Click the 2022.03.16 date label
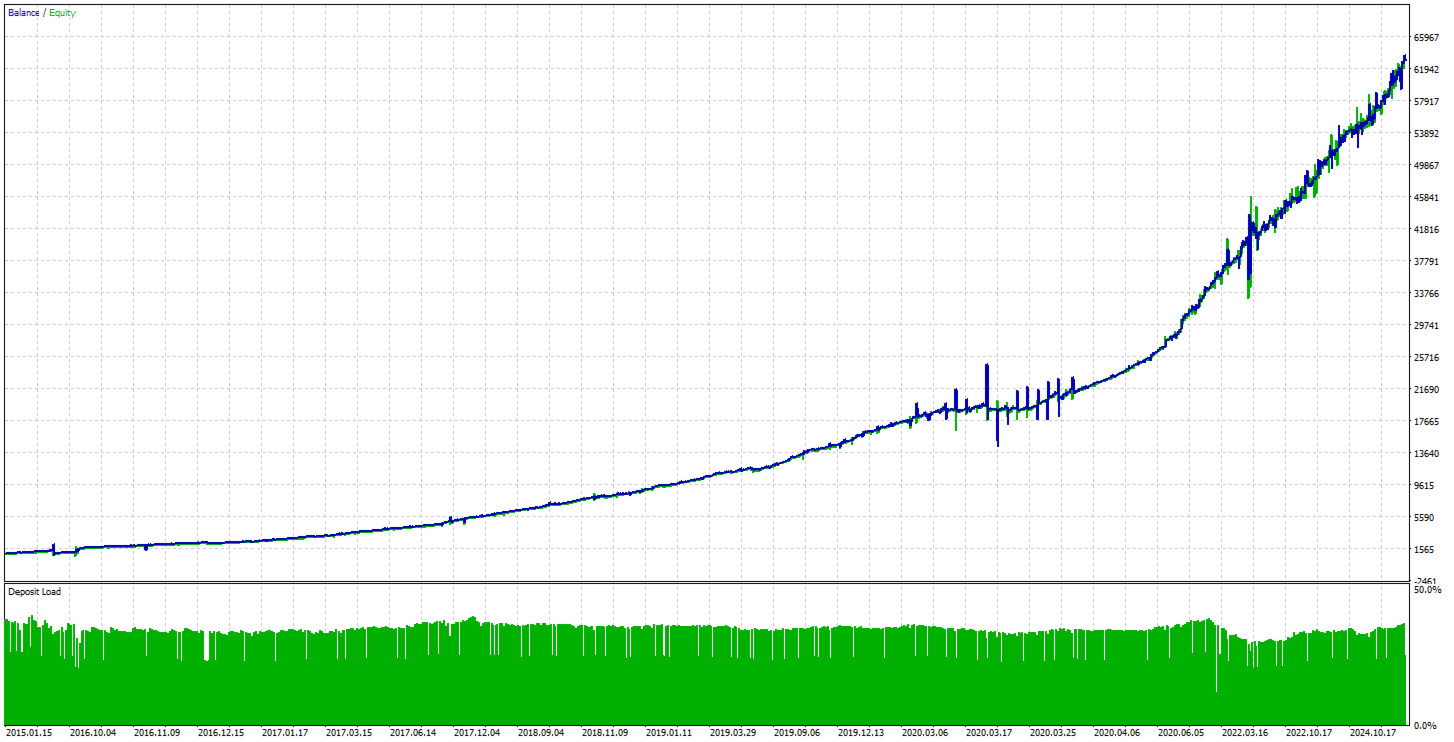 tap(1245, 733)
